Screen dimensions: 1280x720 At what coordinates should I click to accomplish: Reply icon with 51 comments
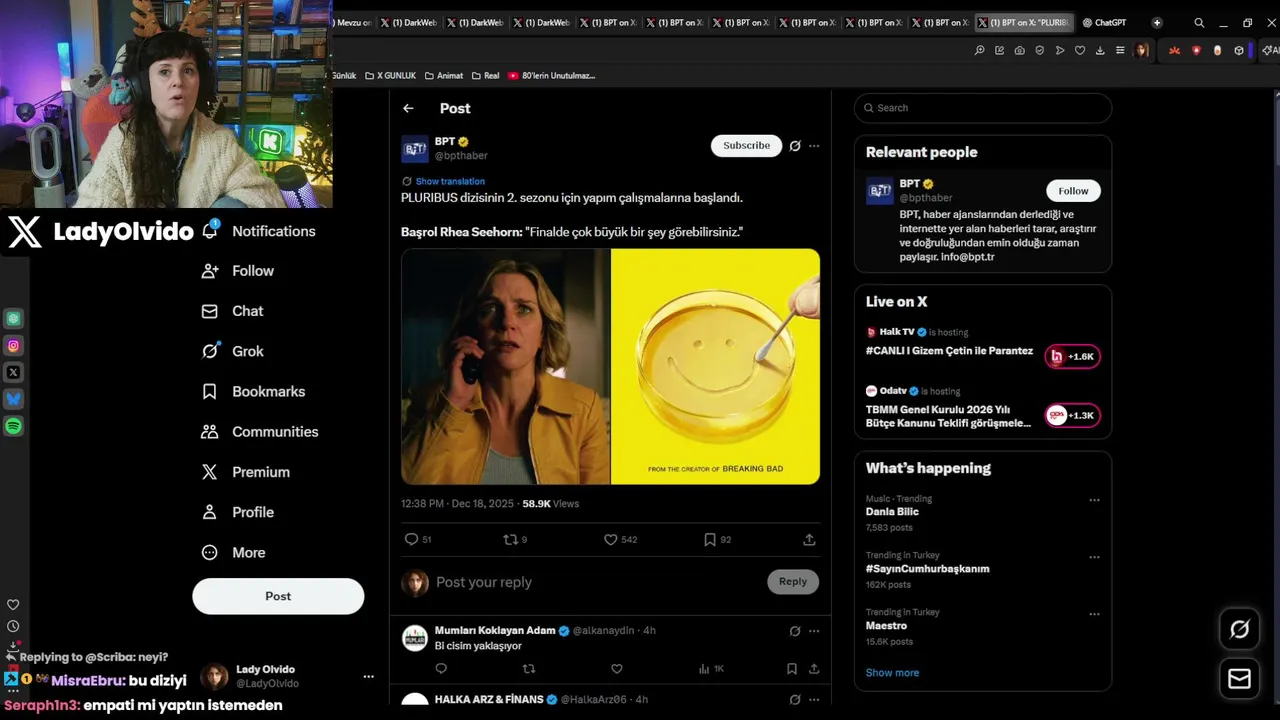[x=411, y=539]
